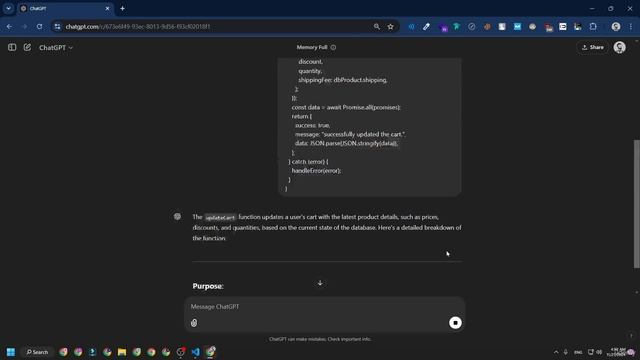Click the 'handleError(error);' code line
The image size is (640, 360).
pyautogui.click(x=316, y=171)
